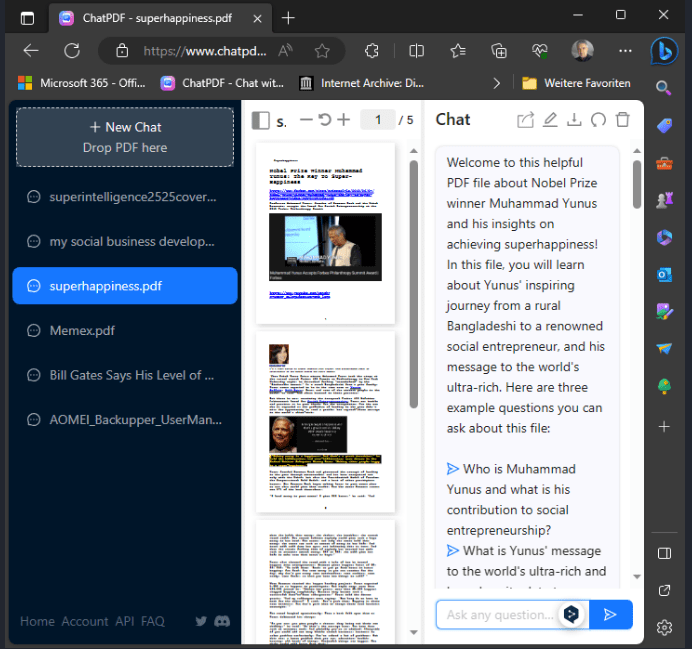Click the New Chat drop area
692x649 pixels.
pyautogui.click(x=125, y=137)
